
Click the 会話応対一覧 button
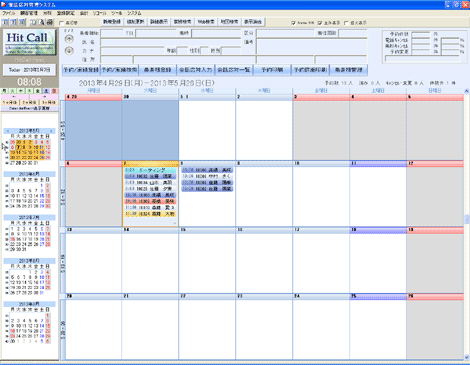pyautogui.click(x=234, y=70)
